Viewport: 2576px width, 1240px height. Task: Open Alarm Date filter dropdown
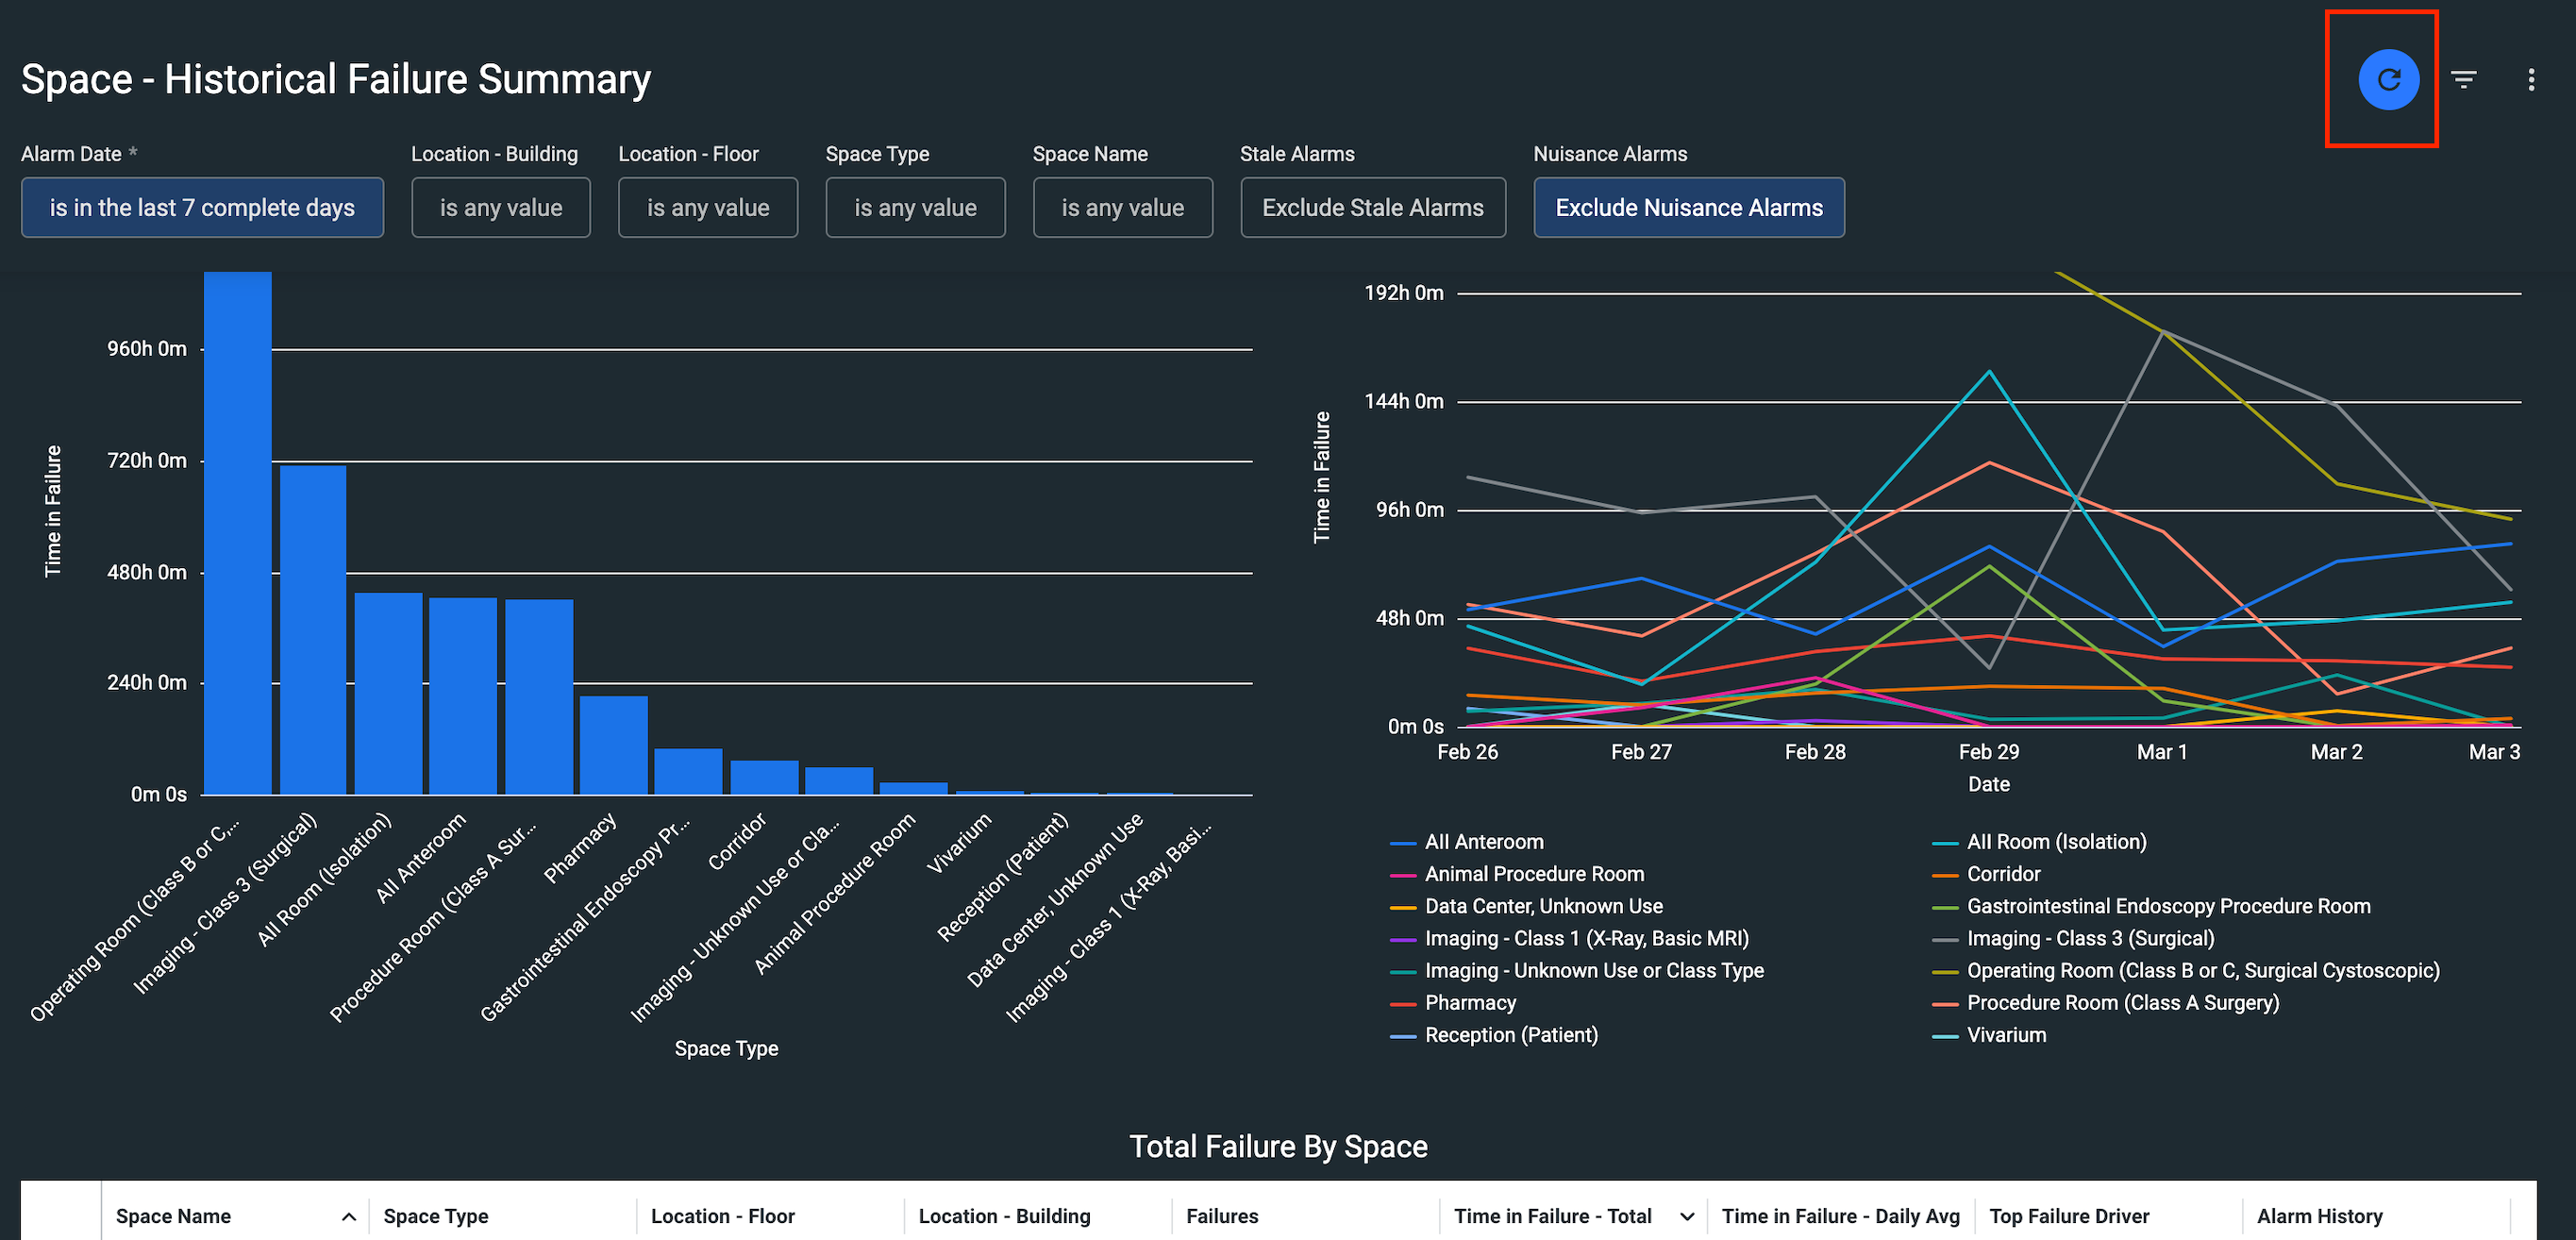click(202, 208)
